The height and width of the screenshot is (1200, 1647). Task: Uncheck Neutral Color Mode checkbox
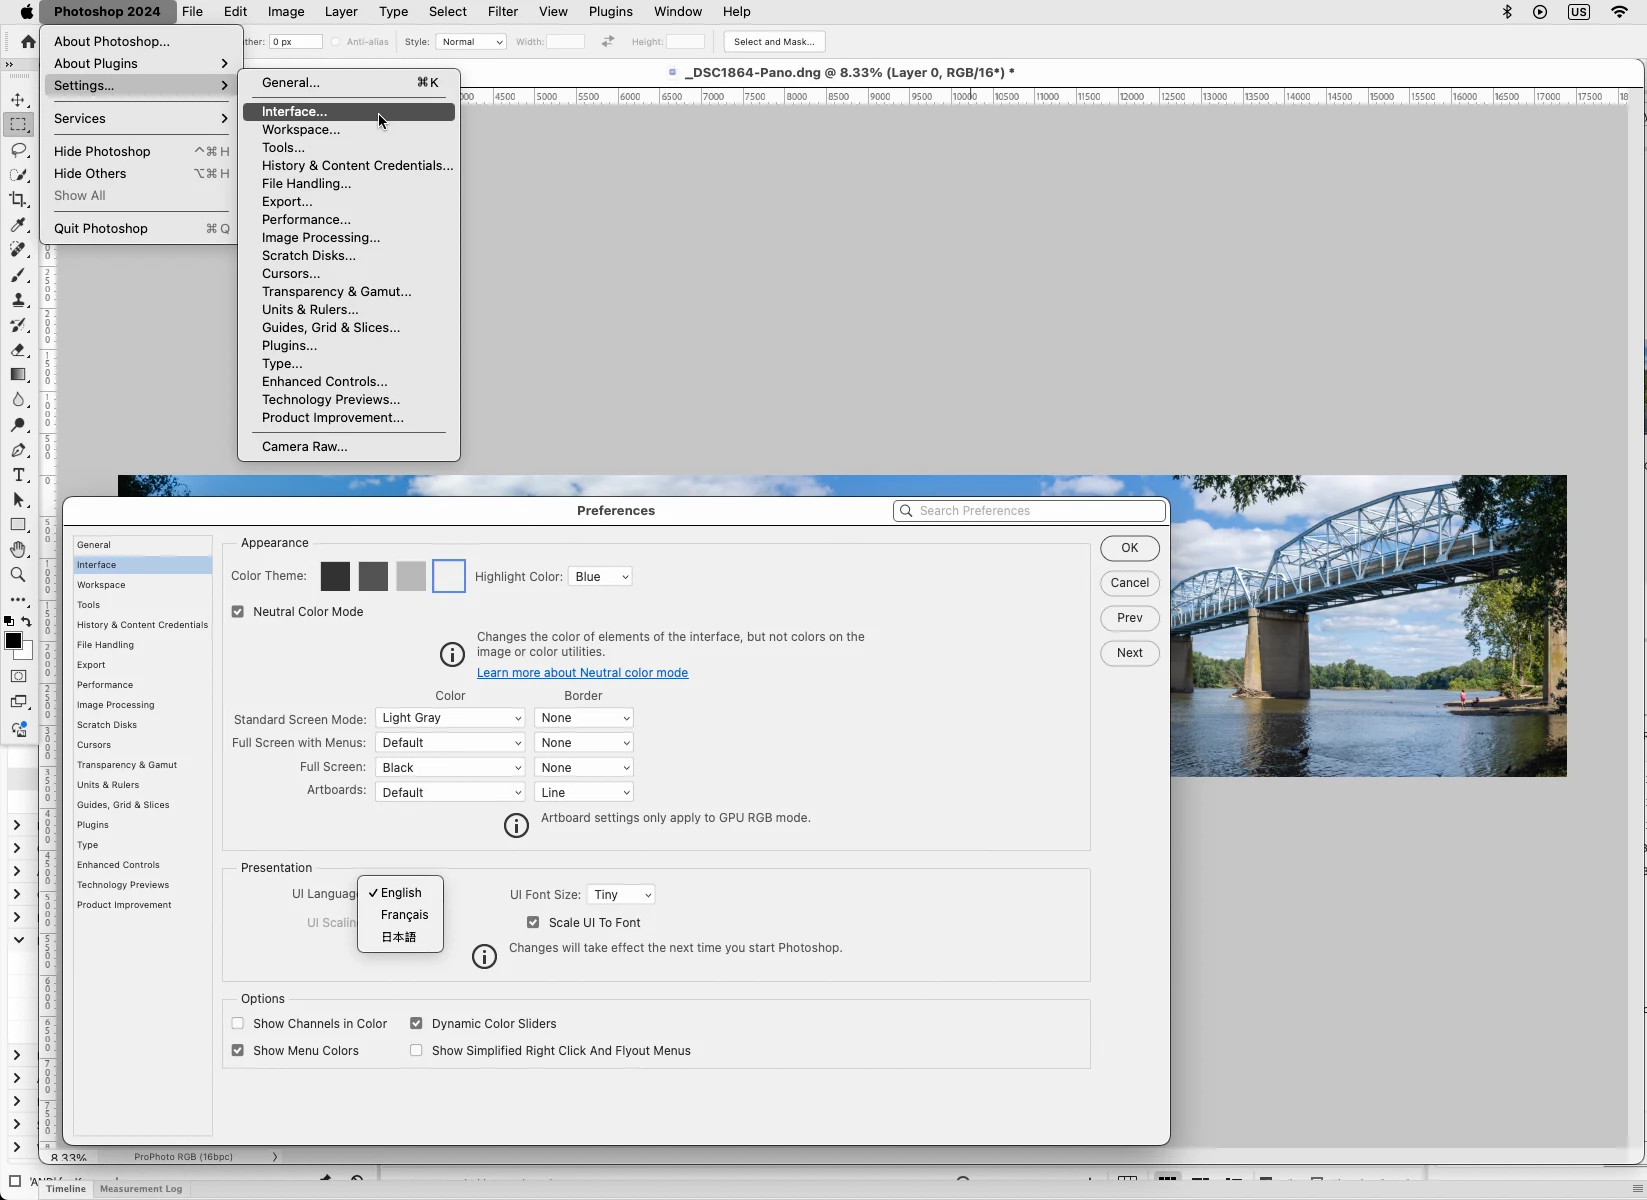(238, 612)
